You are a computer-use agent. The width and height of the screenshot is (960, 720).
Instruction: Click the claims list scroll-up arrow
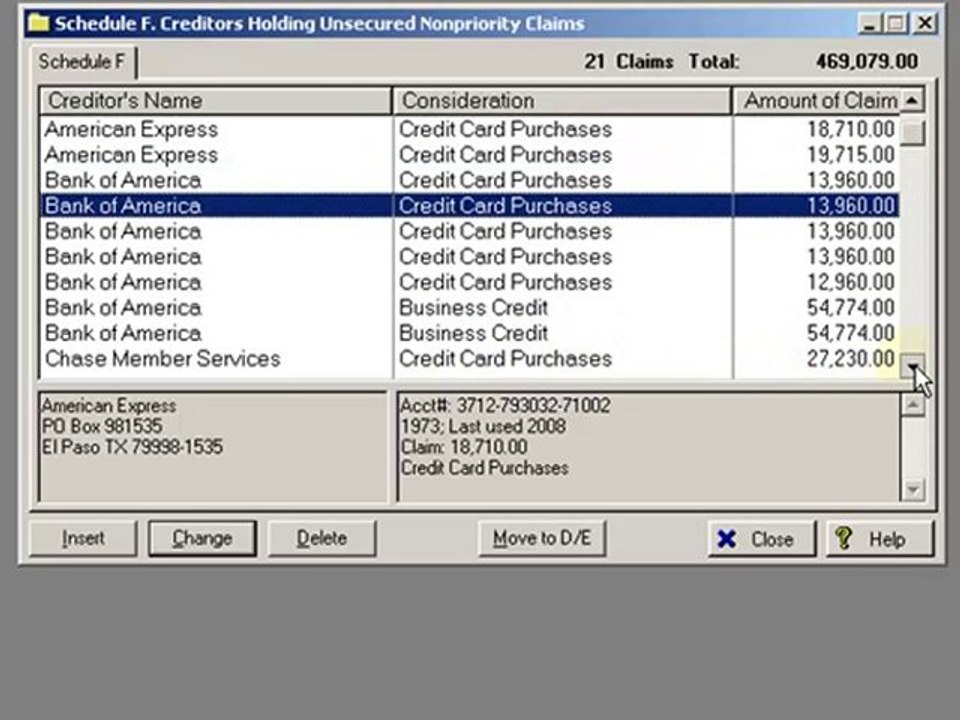point(912,100)
